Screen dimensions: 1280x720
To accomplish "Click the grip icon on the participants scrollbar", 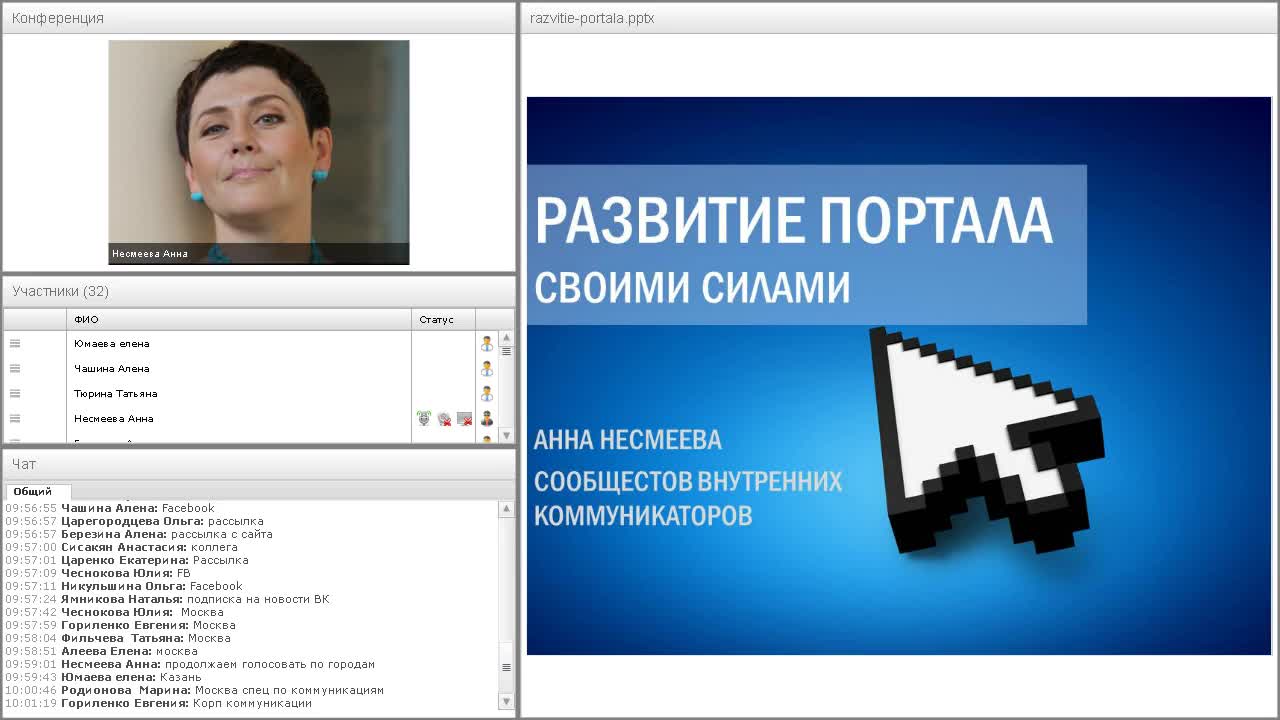I will click(x=506, y=350).
